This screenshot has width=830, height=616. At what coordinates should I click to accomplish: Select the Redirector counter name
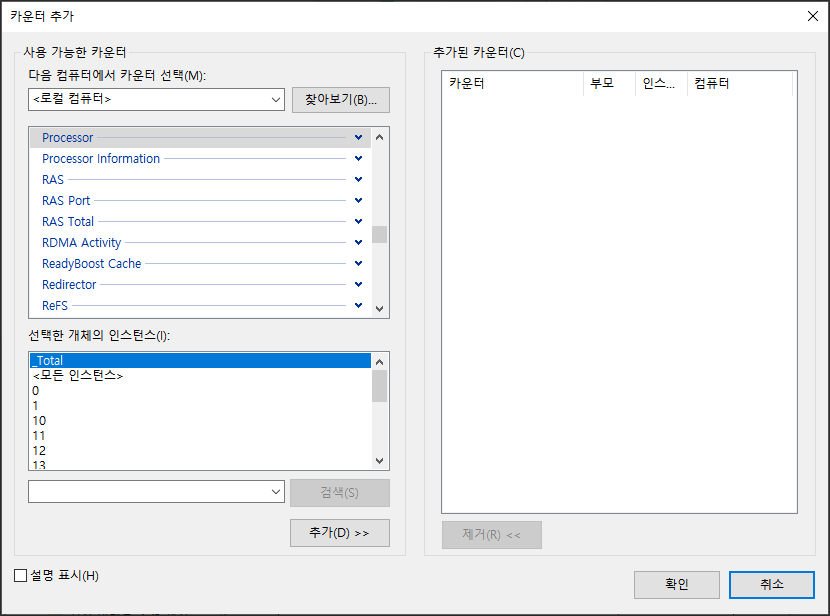coord(69,285)
